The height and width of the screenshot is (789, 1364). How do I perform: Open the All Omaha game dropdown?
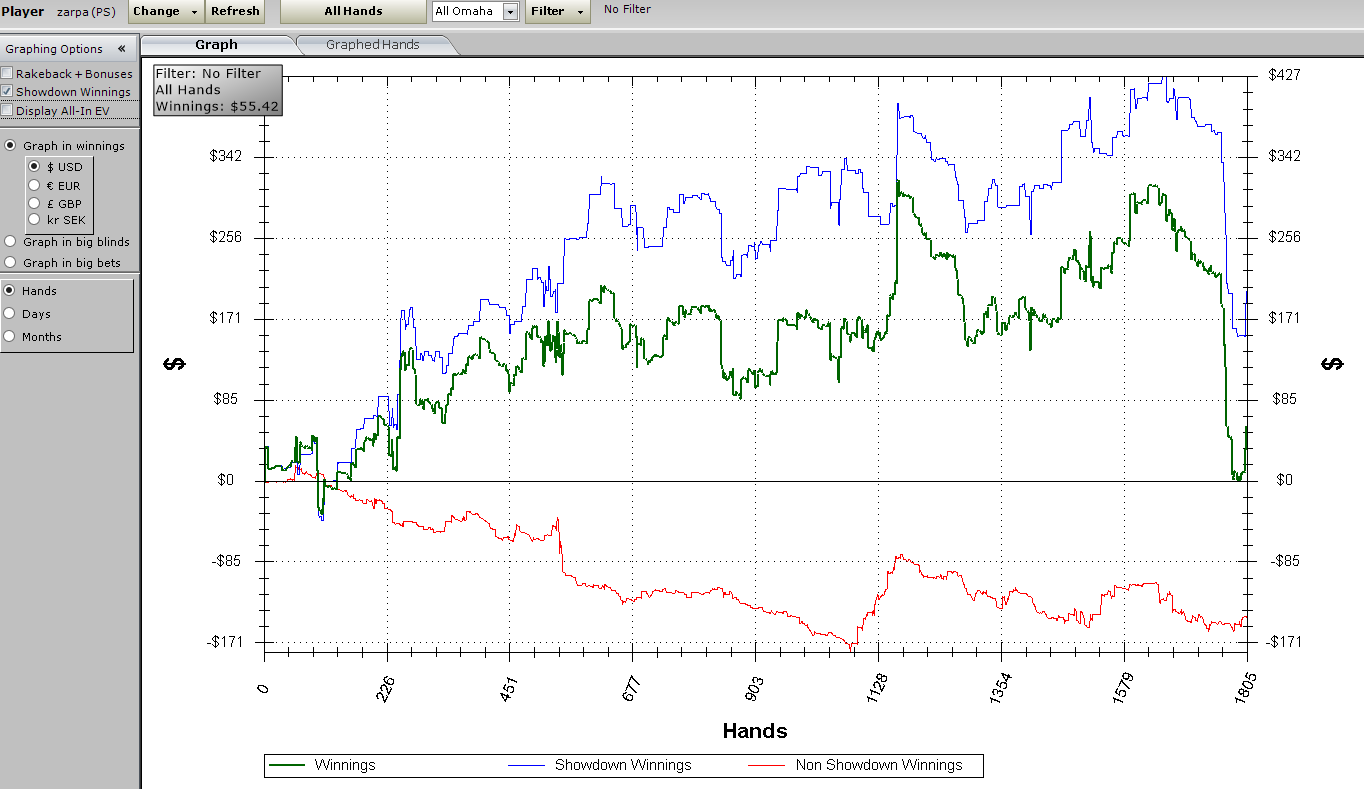tap(510, 12)
